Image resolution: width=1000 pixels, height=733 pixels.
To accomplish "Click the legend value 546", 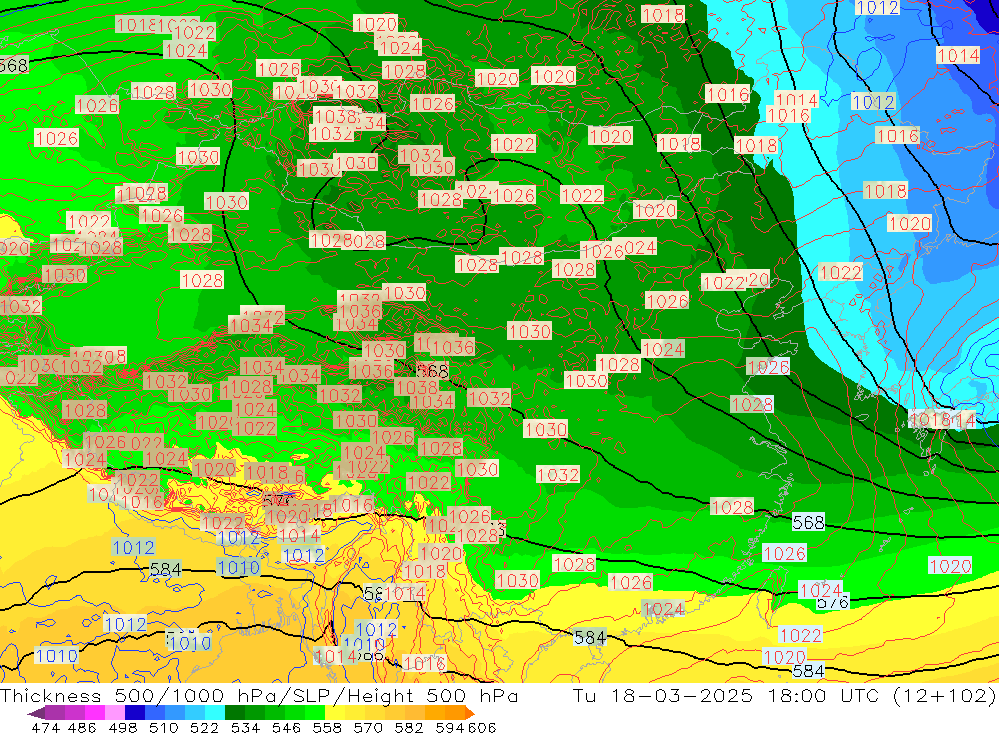I will coord(286,727).
